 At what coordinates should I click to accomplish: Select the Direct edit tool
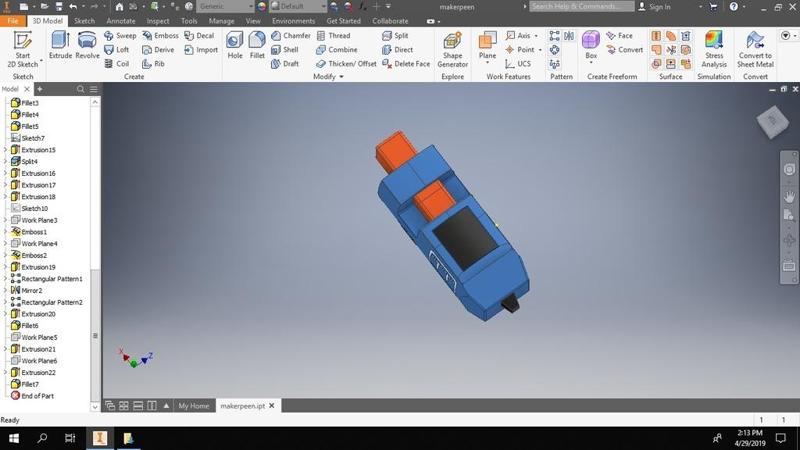tap(397, 49)
